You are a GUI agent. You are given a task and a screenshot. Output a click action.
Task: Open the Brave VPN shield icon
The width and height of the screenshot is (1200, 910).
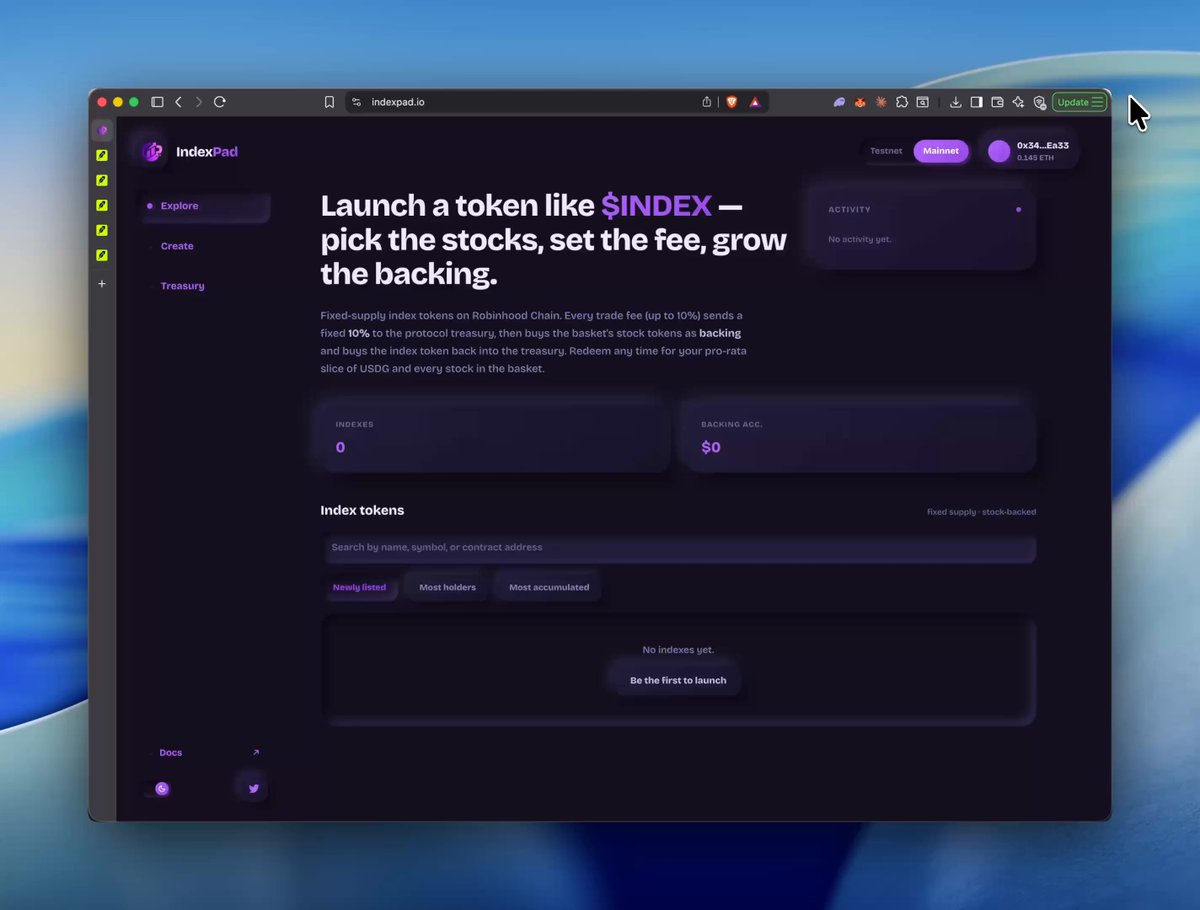click(1039, 102)
